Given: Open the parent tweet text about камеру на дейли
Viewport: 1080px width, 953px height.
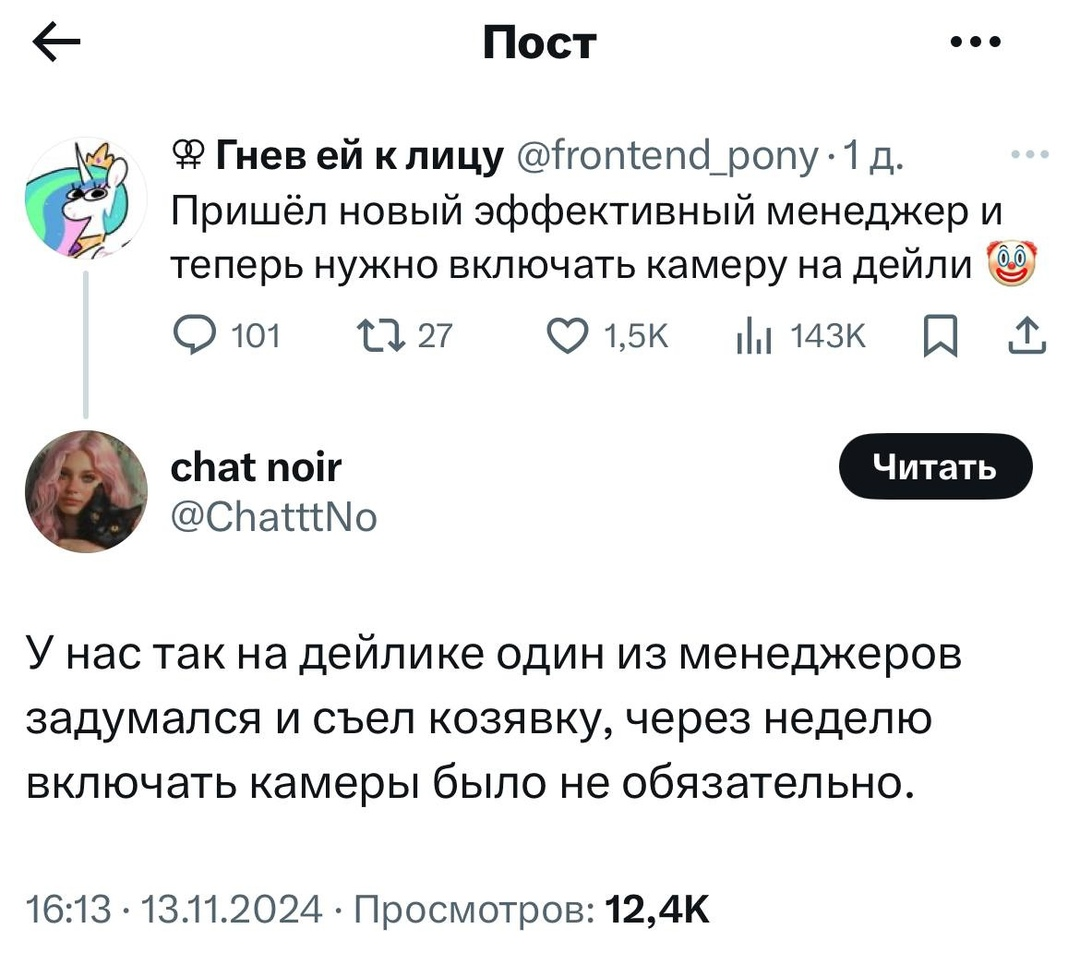Looking at the screenshot, I should click(587, 238).
